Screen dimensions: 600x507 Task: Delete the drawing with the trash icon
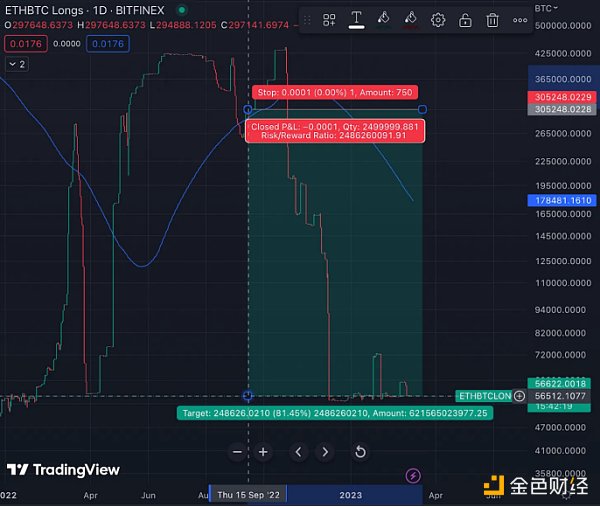tap(492, 19)
